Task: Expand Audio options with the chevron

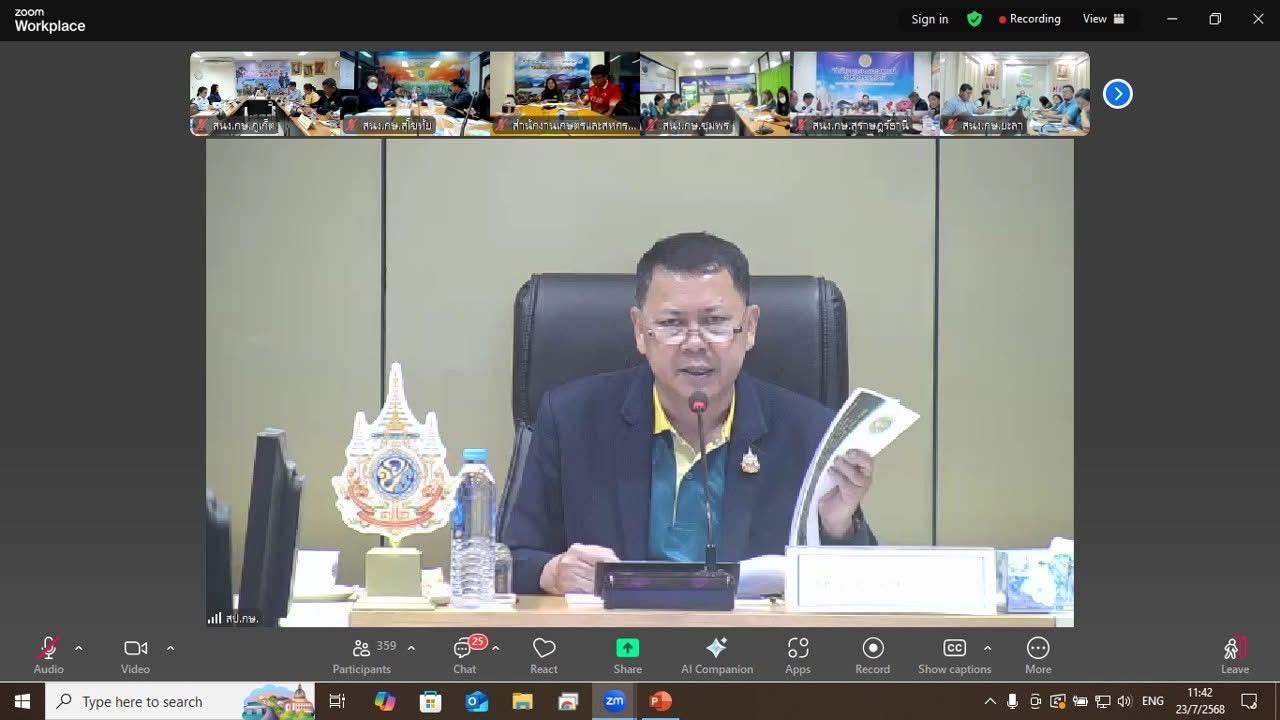Action: (78, 647)
